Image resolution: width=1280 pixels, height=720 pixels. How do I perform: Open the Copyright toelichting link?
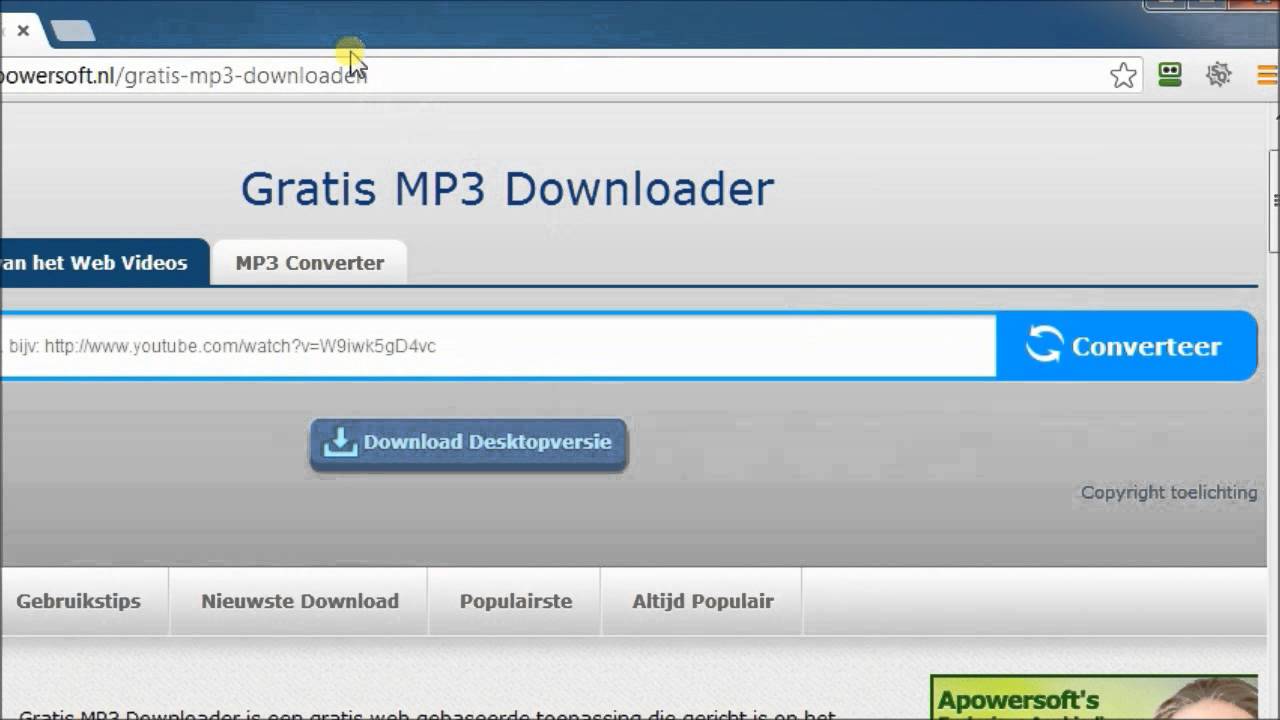coord(1169,492)
